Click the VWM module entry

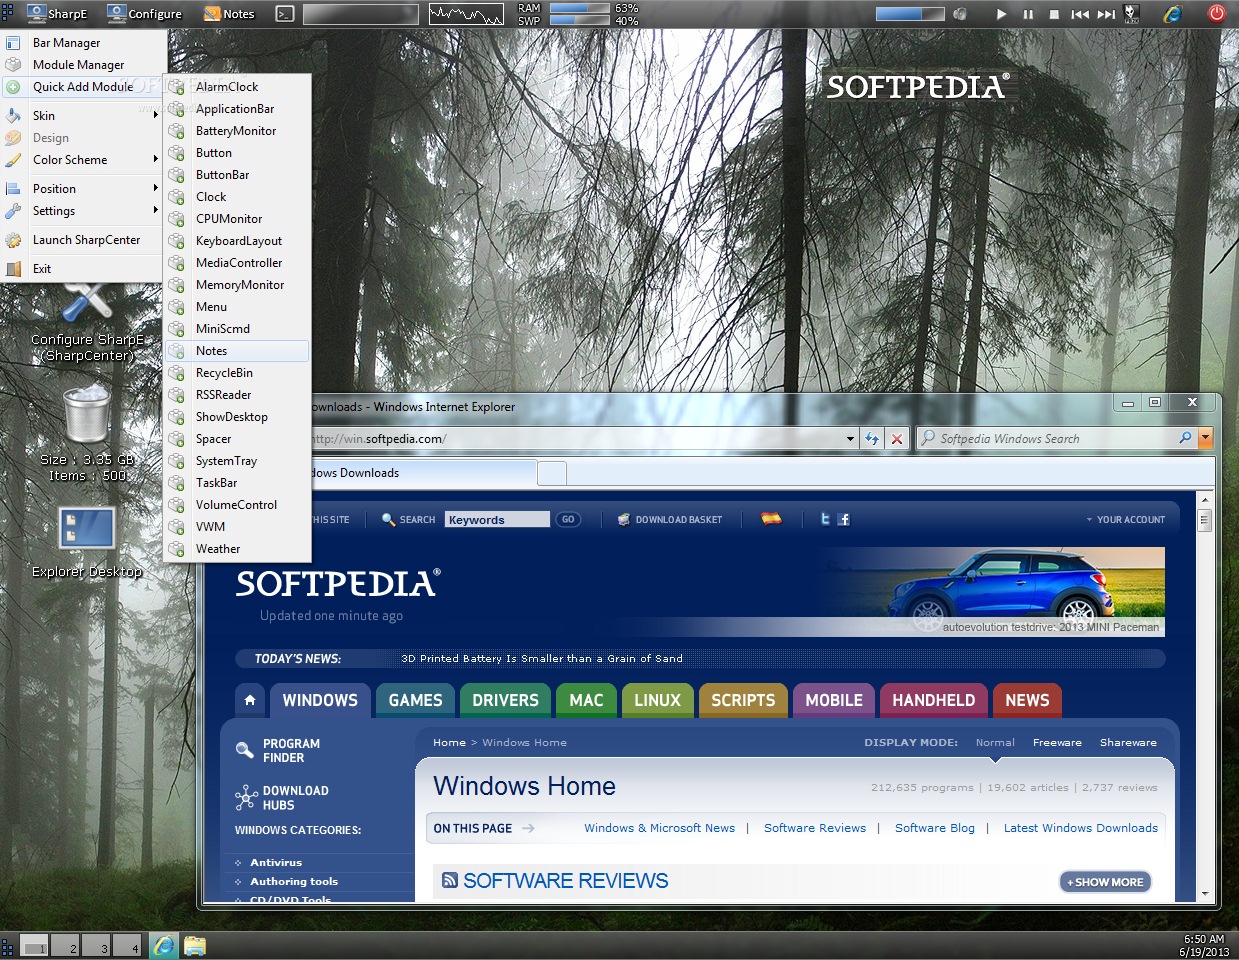coord(237,527)
